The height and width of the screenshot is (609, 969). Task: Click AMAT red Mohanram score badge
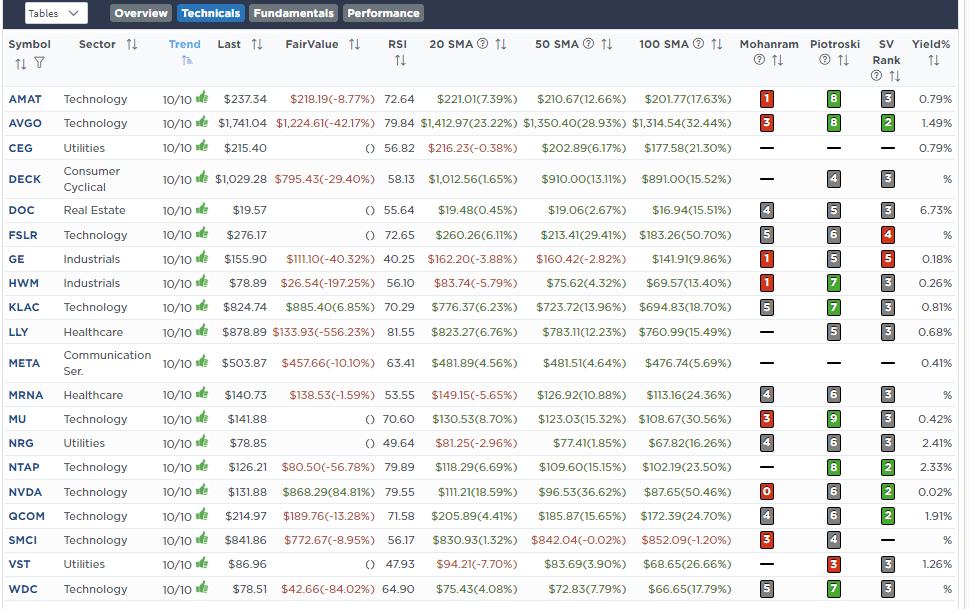pos(766,99)
